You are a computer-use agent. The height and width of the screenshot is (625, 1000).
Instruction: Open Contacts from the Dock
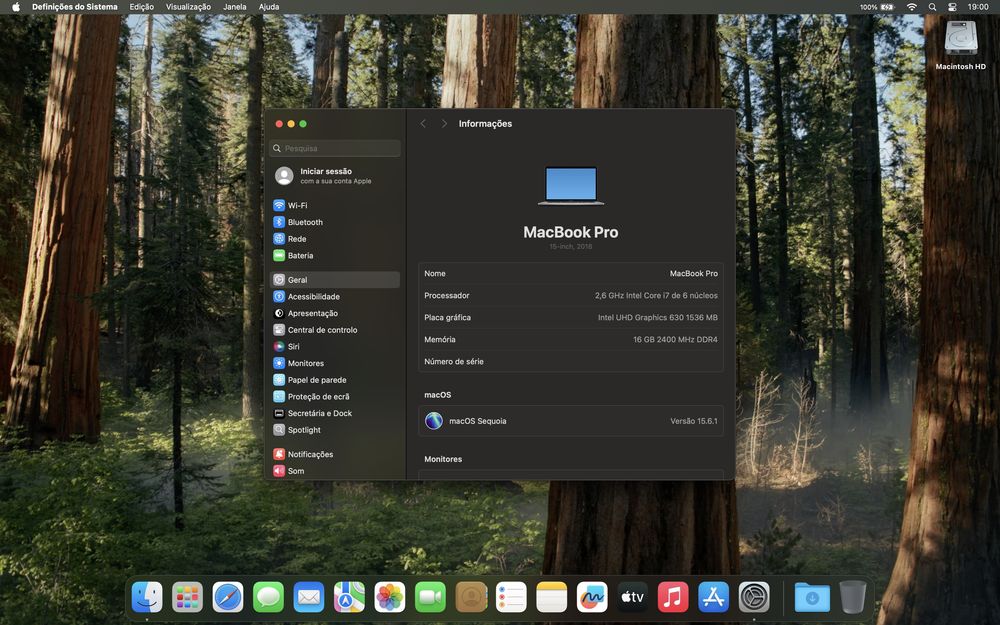tap(471, 598)
